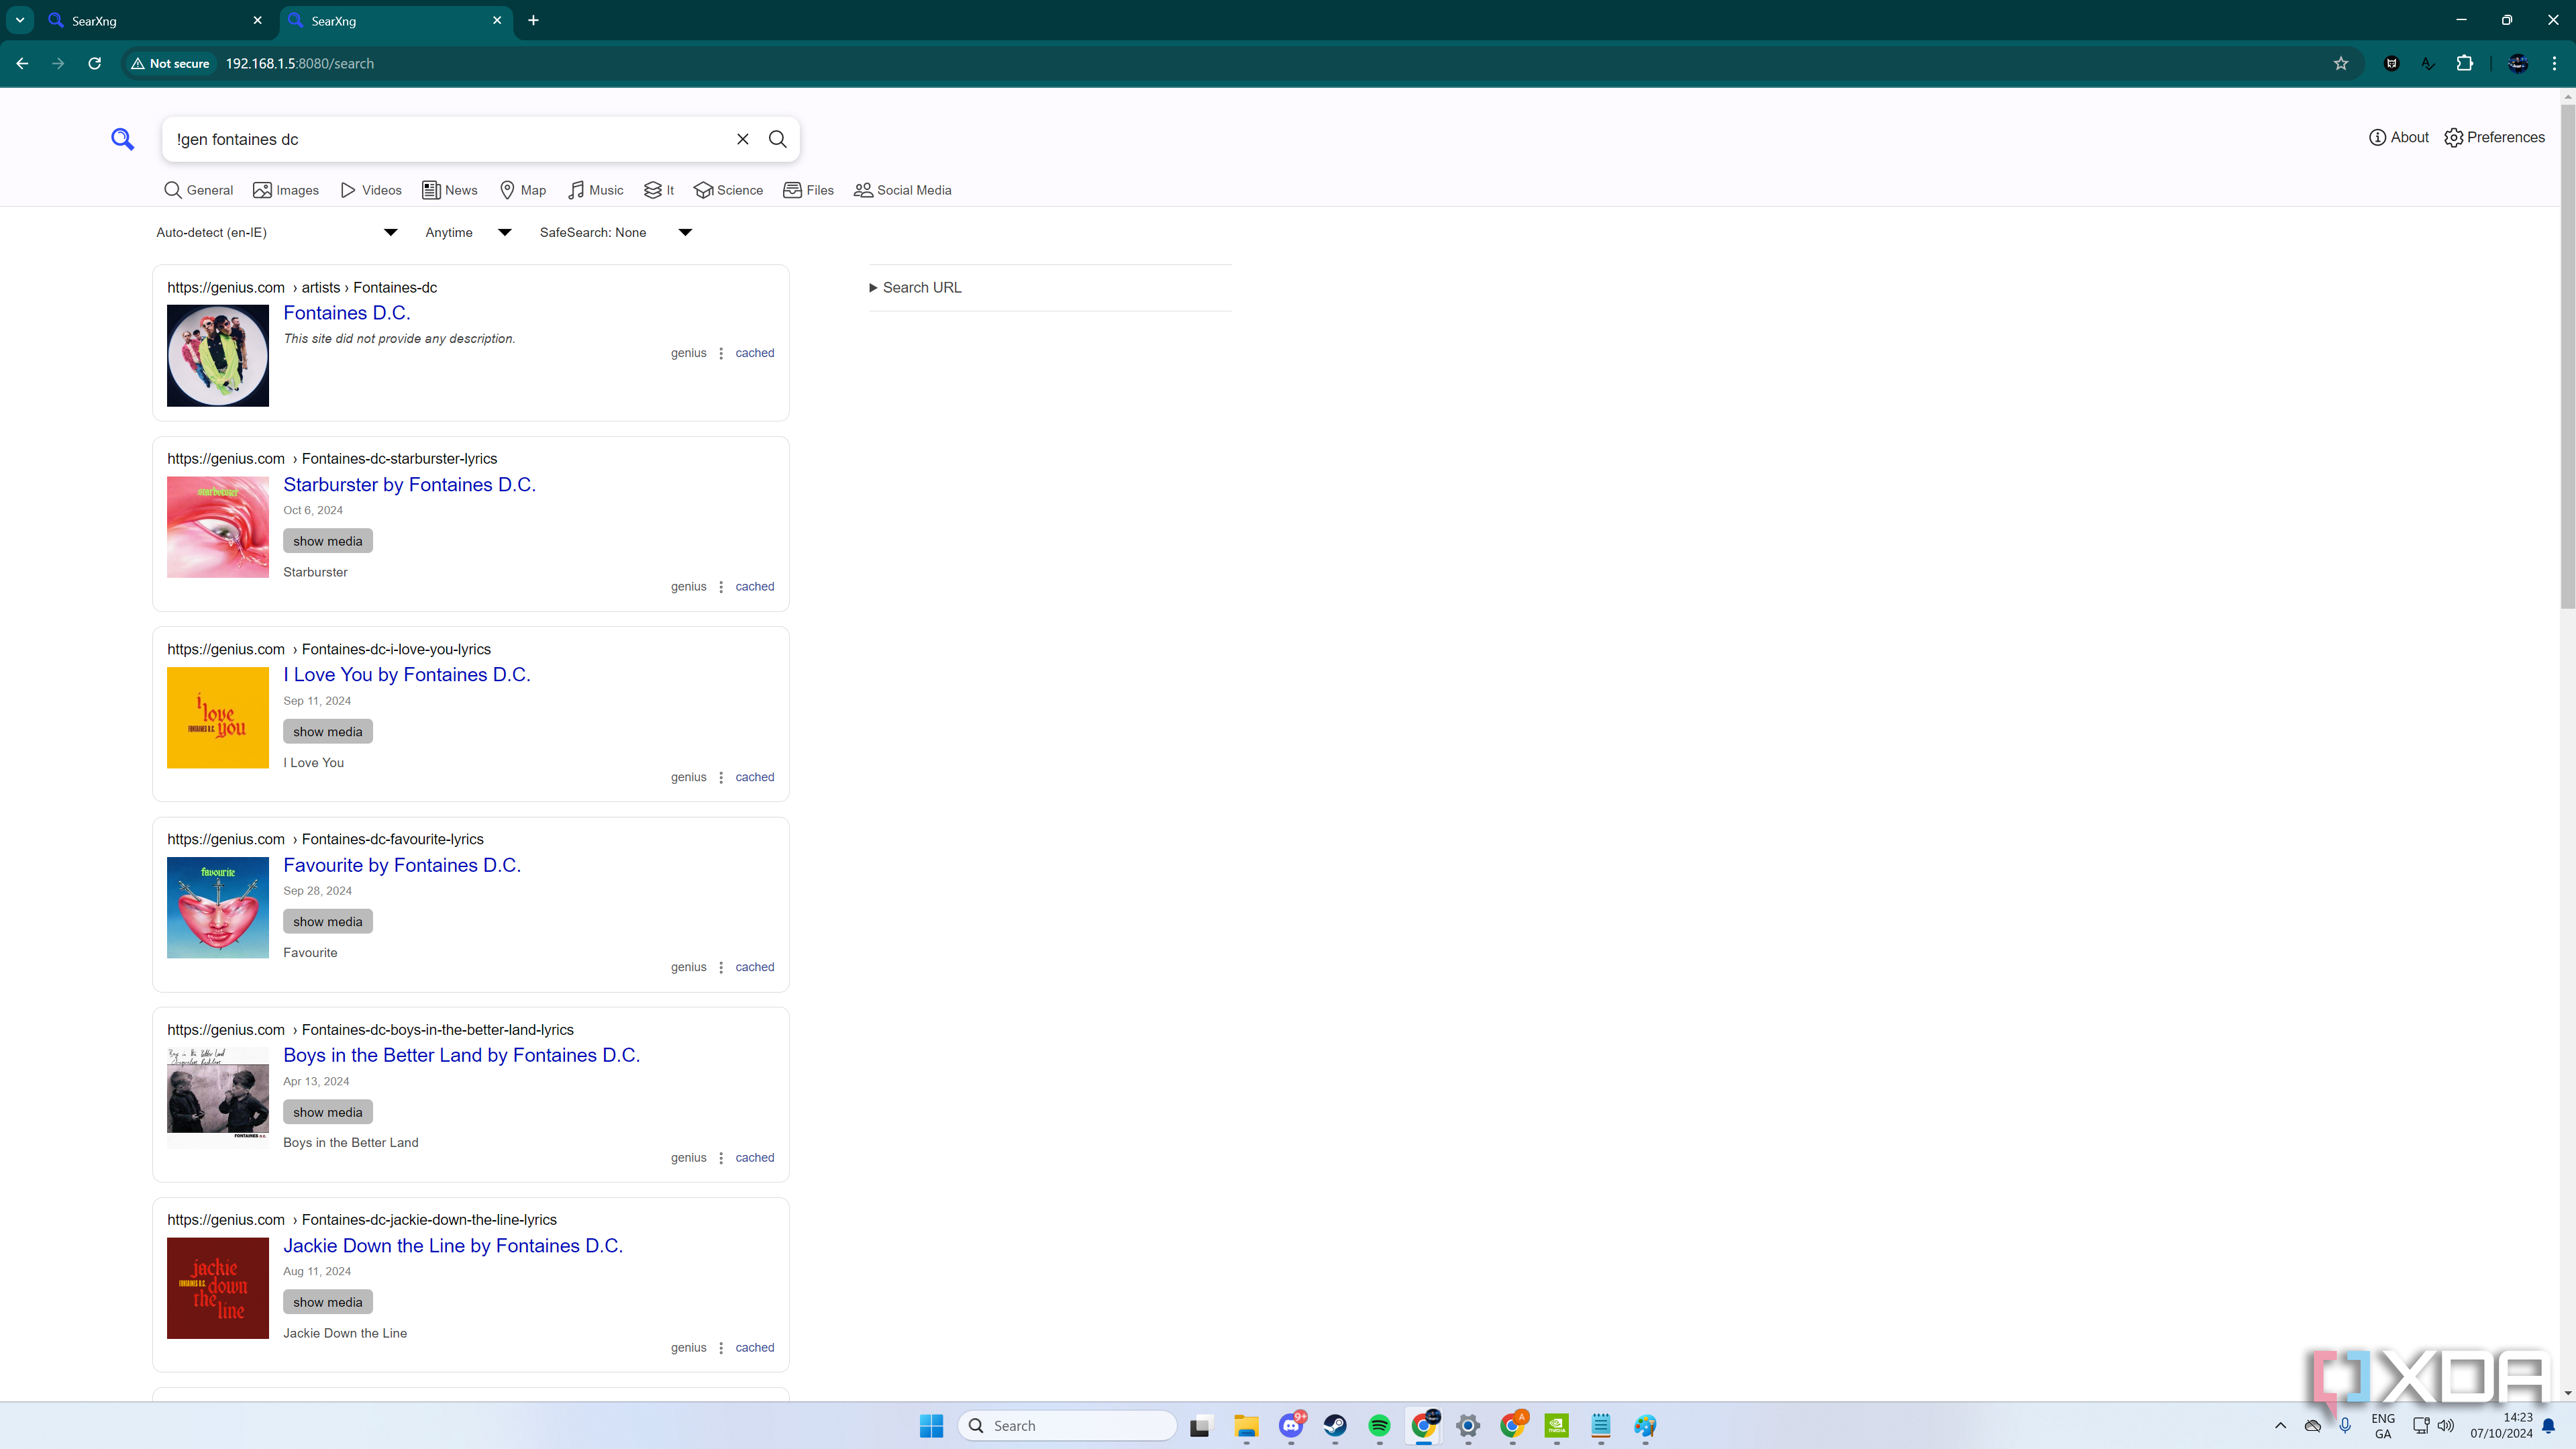Switch to the Social Media category tab
The width and height of the screenshot is (2576, 1449).
tap(902, 190)
